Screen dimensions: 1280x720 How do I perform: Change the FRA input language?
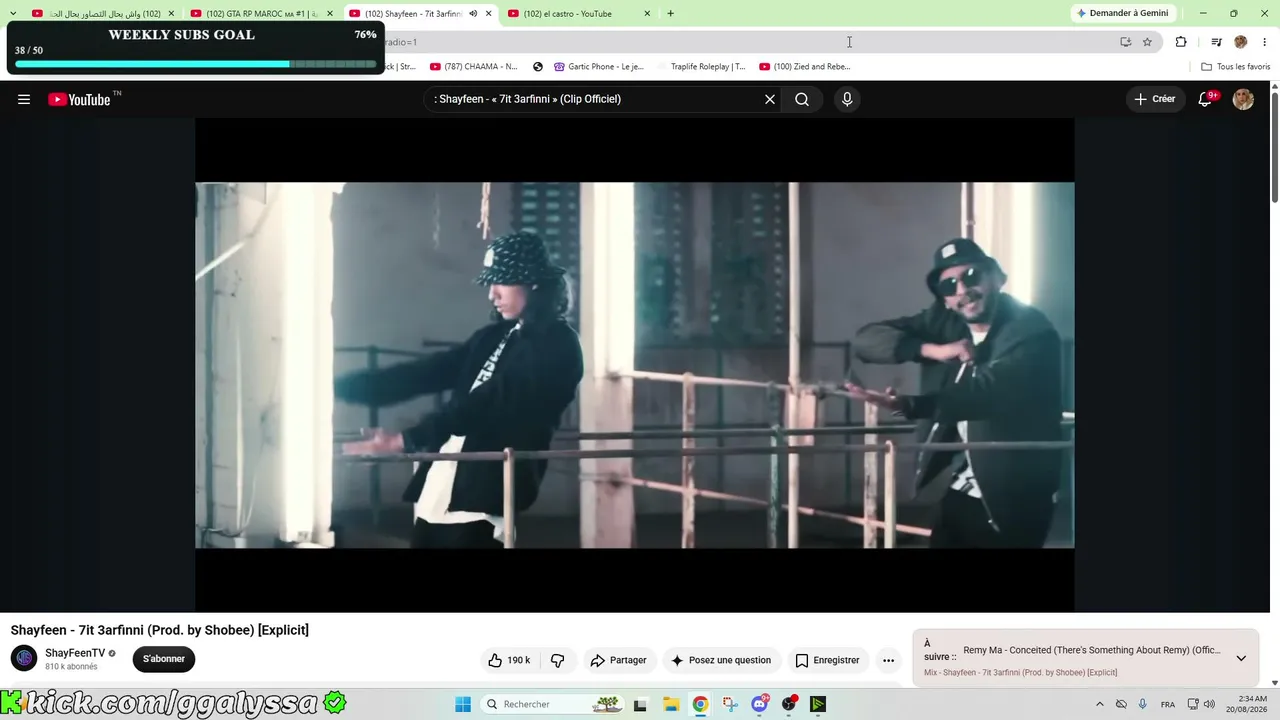click(x=1167, y=704)
